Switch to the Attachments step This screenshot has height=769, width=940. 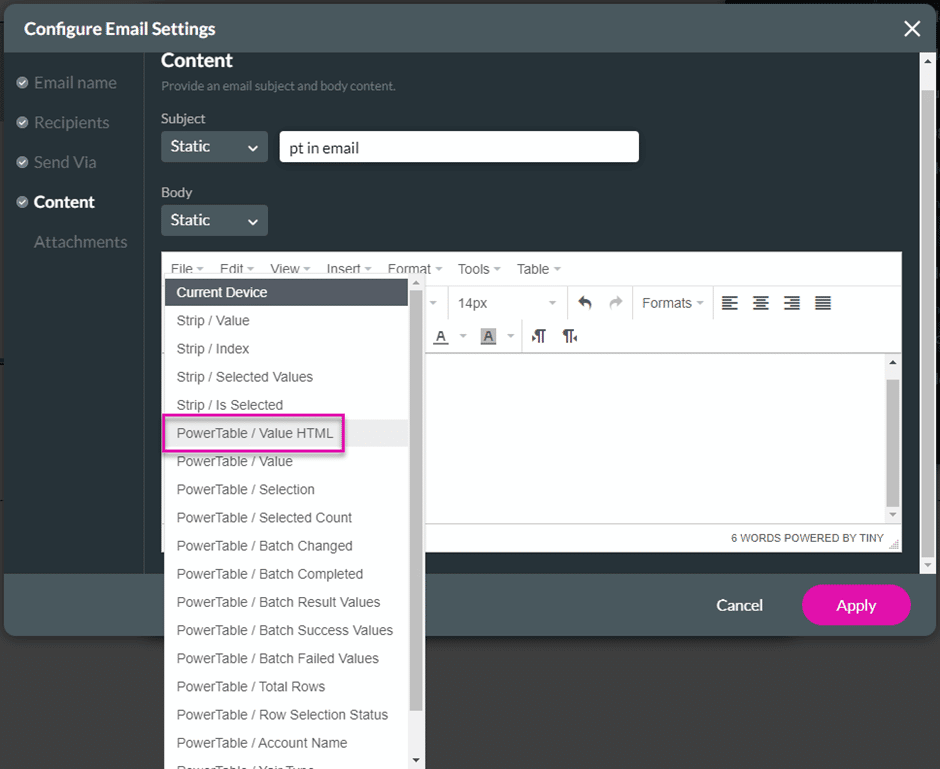pos(80,241)
